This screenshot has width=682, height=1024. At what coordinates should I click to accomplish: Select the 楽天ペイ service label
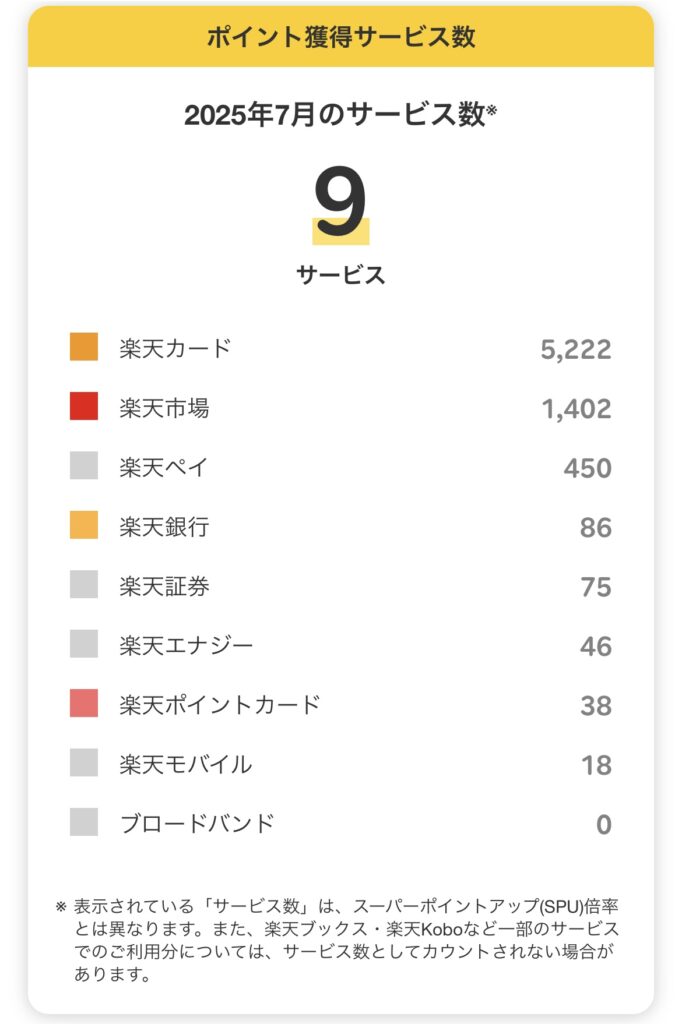(x=163, y=468)
